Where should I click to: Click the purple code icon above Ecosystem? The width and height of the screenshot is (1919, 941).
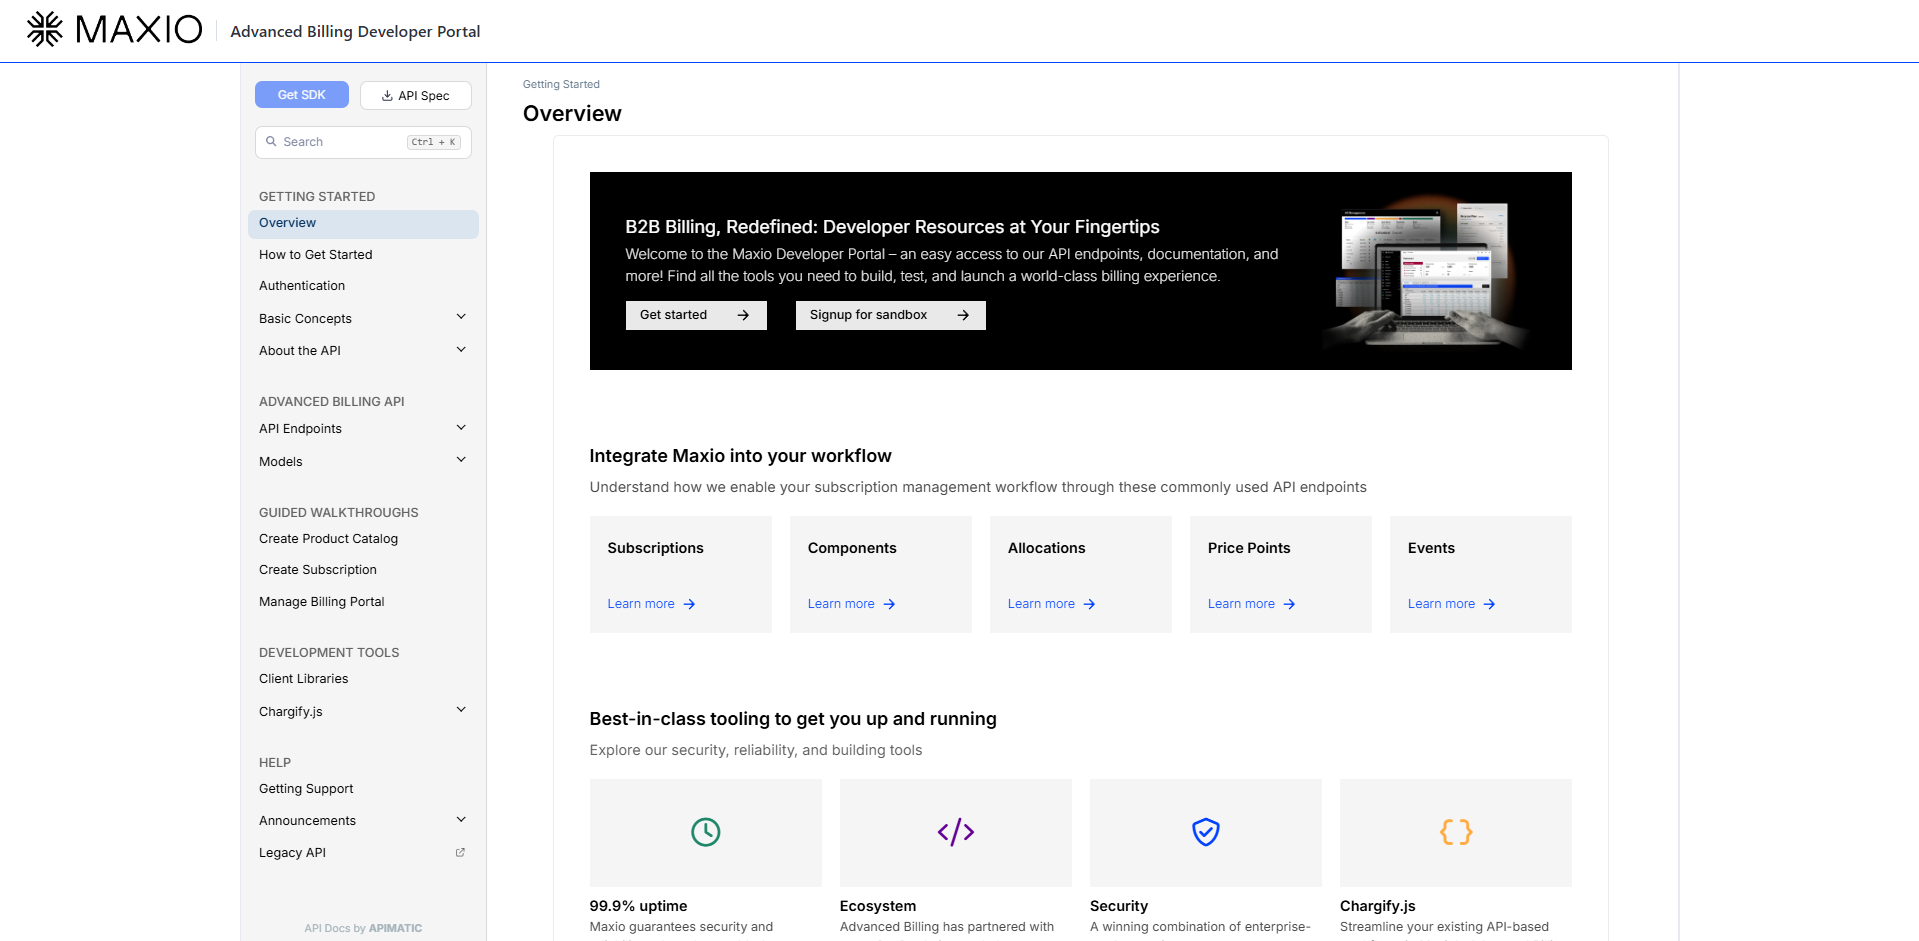point(955,832)
